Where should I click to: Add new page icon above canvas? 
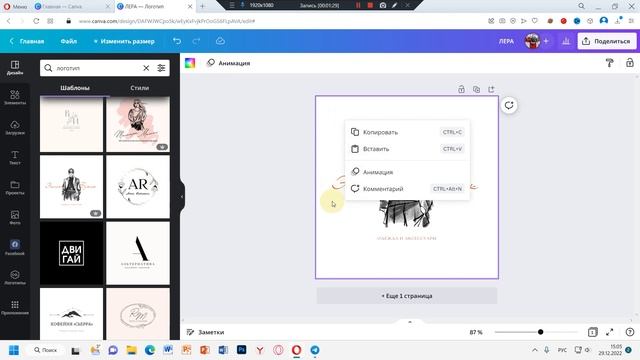coord(491,89)
